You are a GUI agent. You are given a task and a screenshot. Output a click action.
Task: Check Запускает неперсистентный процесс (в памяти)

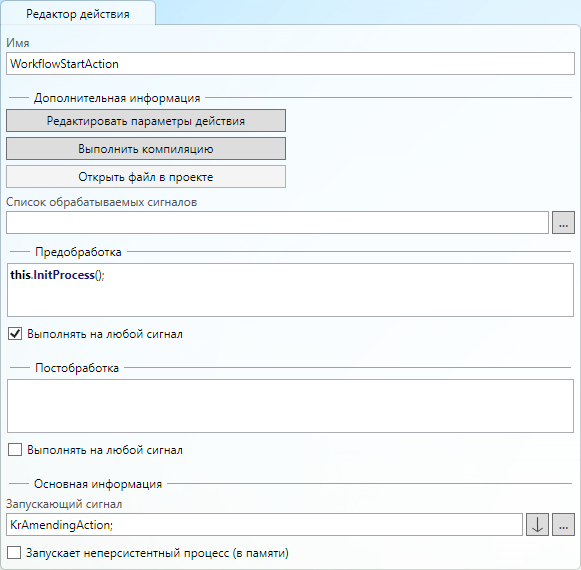pyautogui.click(x=14, y=553)
